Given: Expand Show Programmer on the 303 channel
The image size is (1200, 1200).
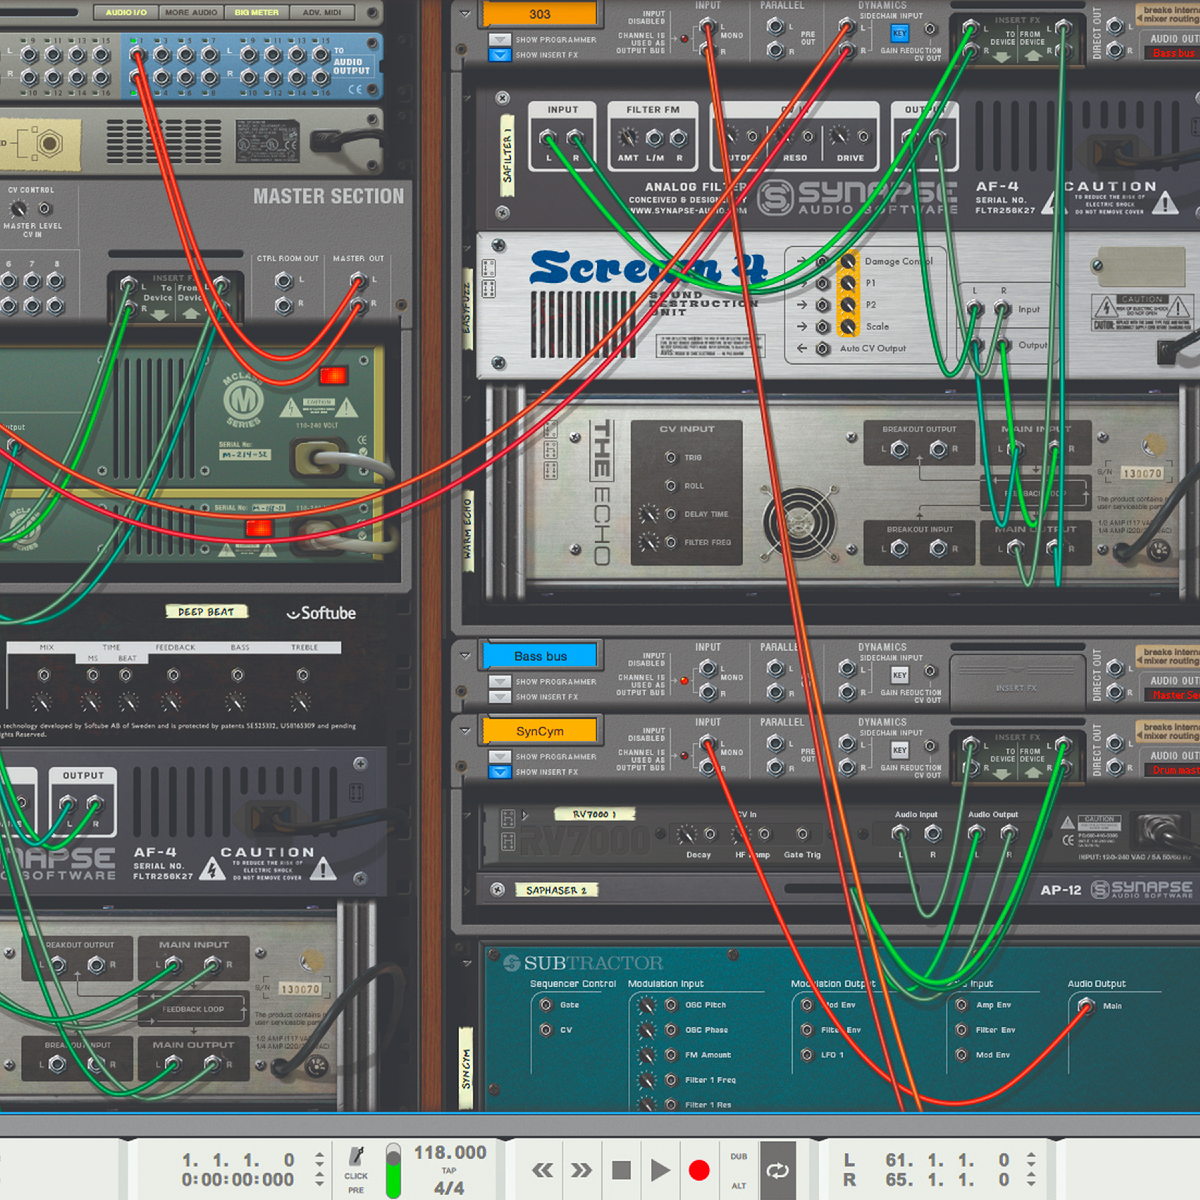Looking at the screenshot, I should [x=500, y=40].
